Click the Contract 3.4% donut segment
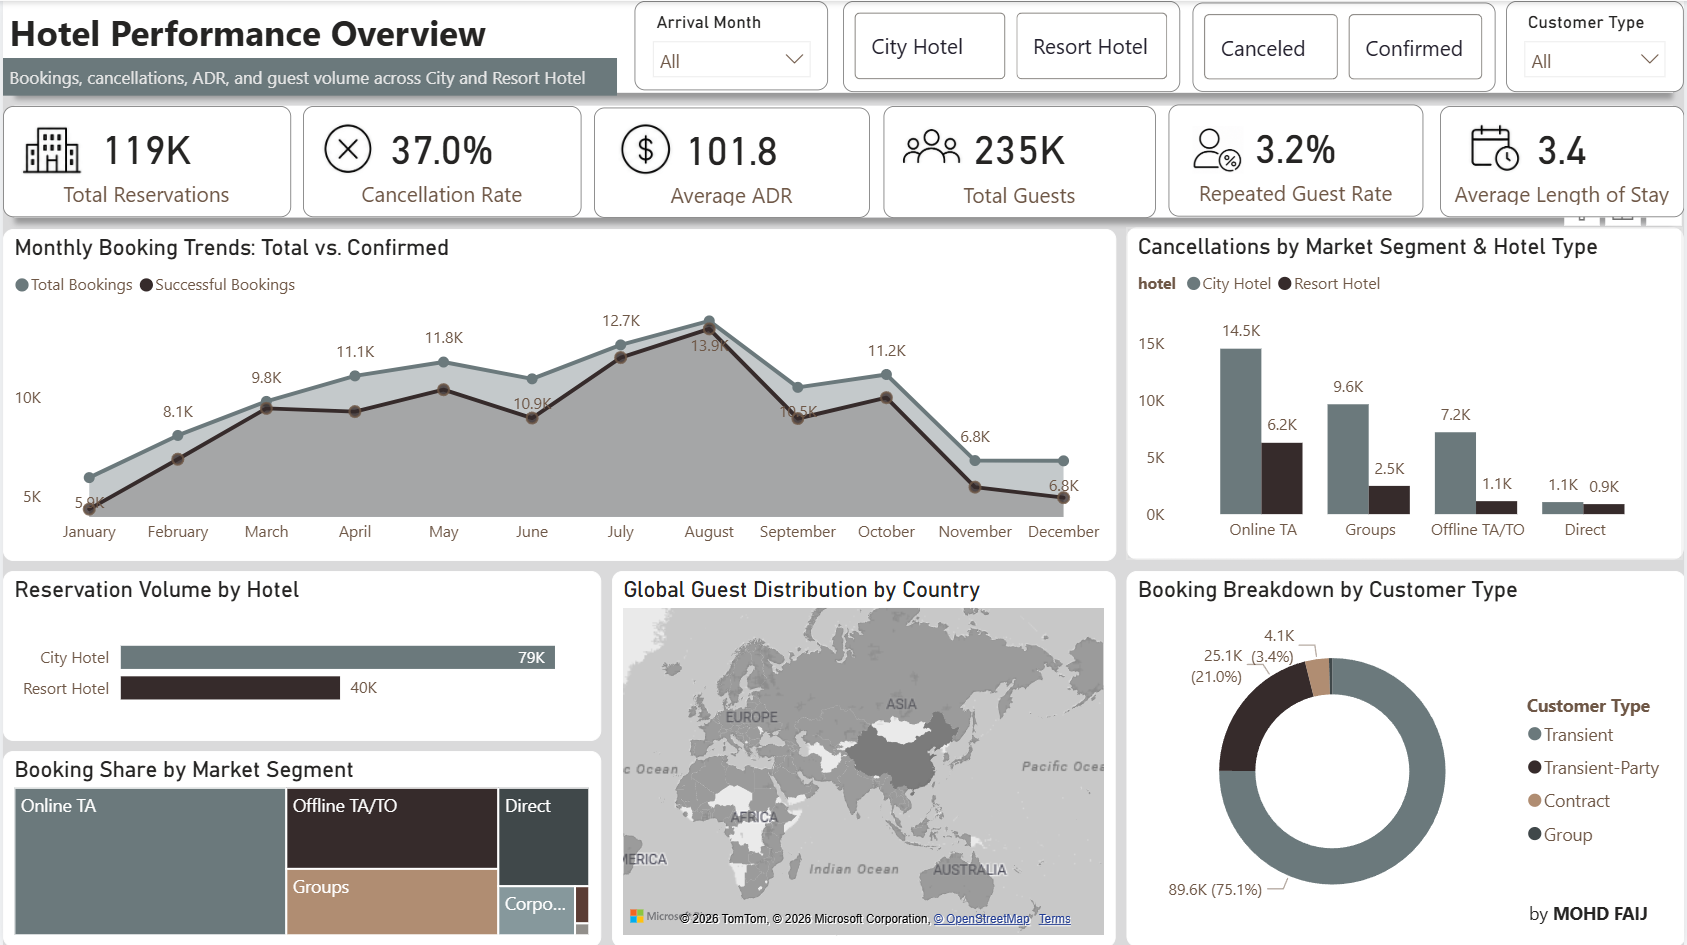This screenshot has width=1687, height=945. (x=1319, y=676)
